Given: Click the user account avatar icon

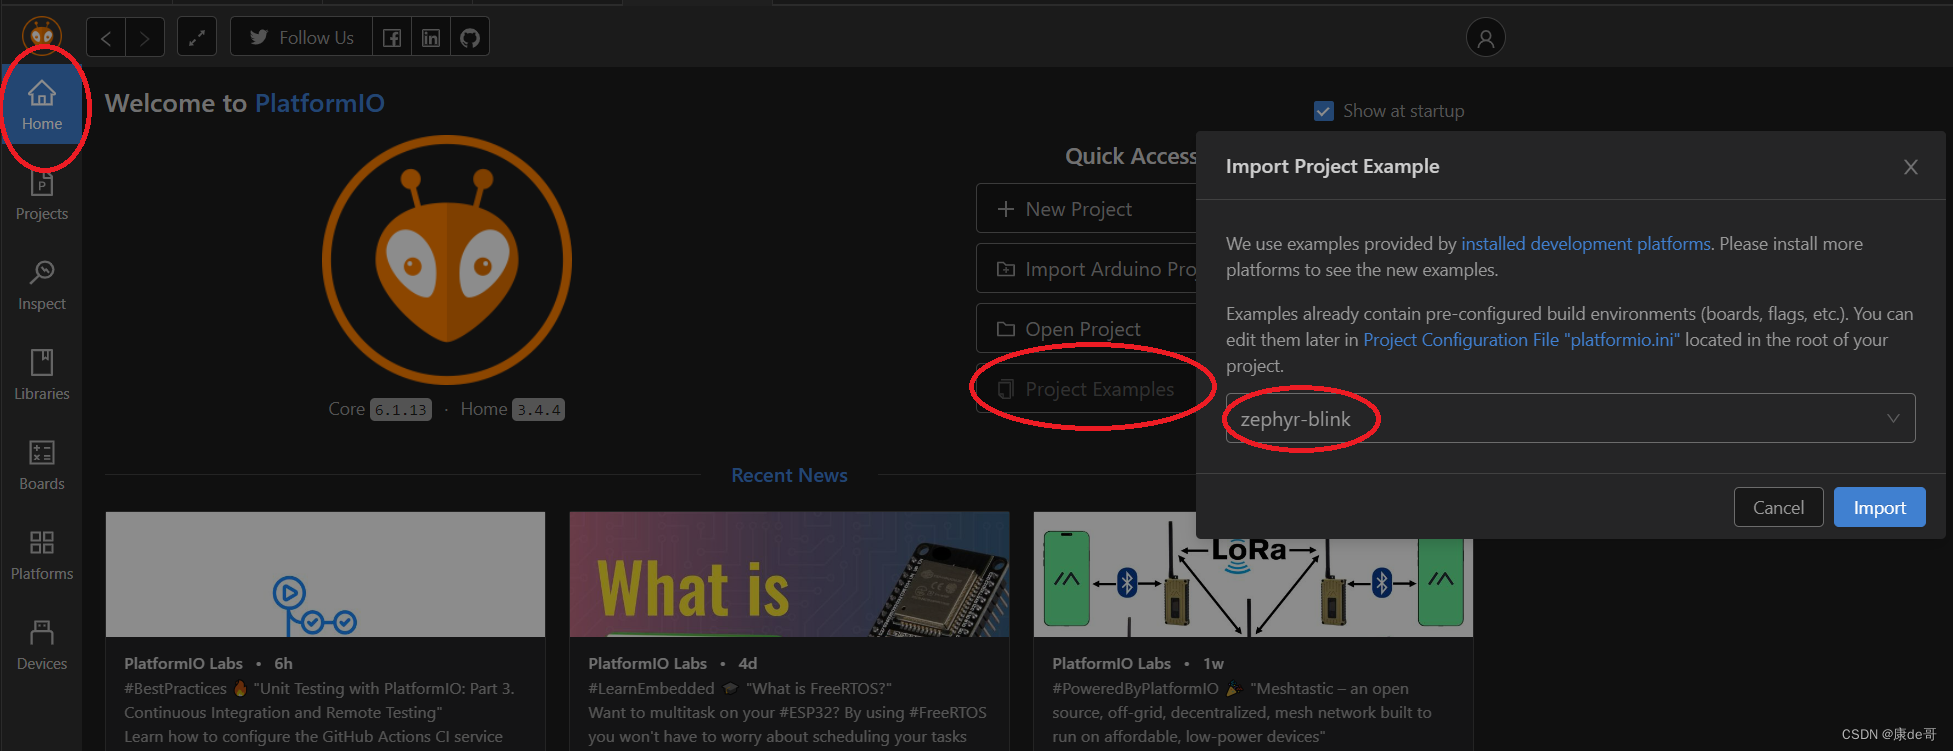Looking at the screenshot, I should pyautogui.click(x=1486, y=38).
